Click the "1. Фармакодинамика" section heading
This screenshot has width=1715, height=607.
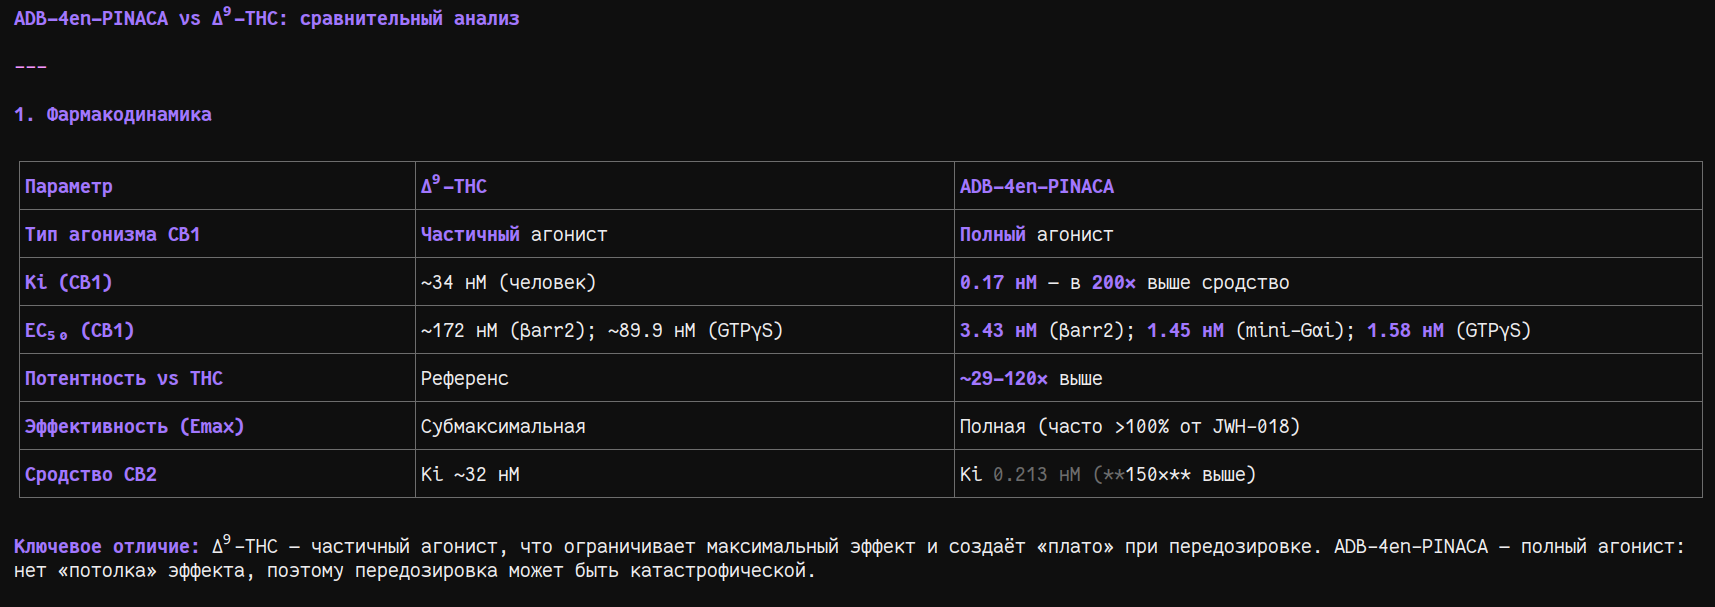[x=112, y=115]
